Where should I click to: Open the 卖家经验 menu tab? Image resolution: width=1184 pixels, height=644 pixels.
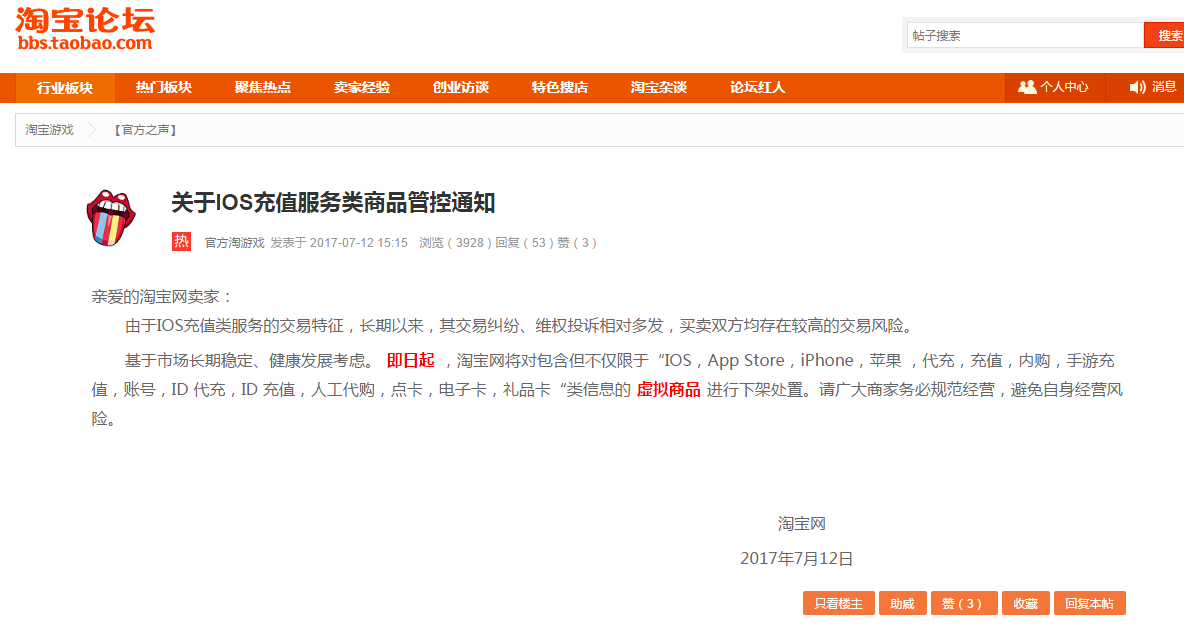362,88
